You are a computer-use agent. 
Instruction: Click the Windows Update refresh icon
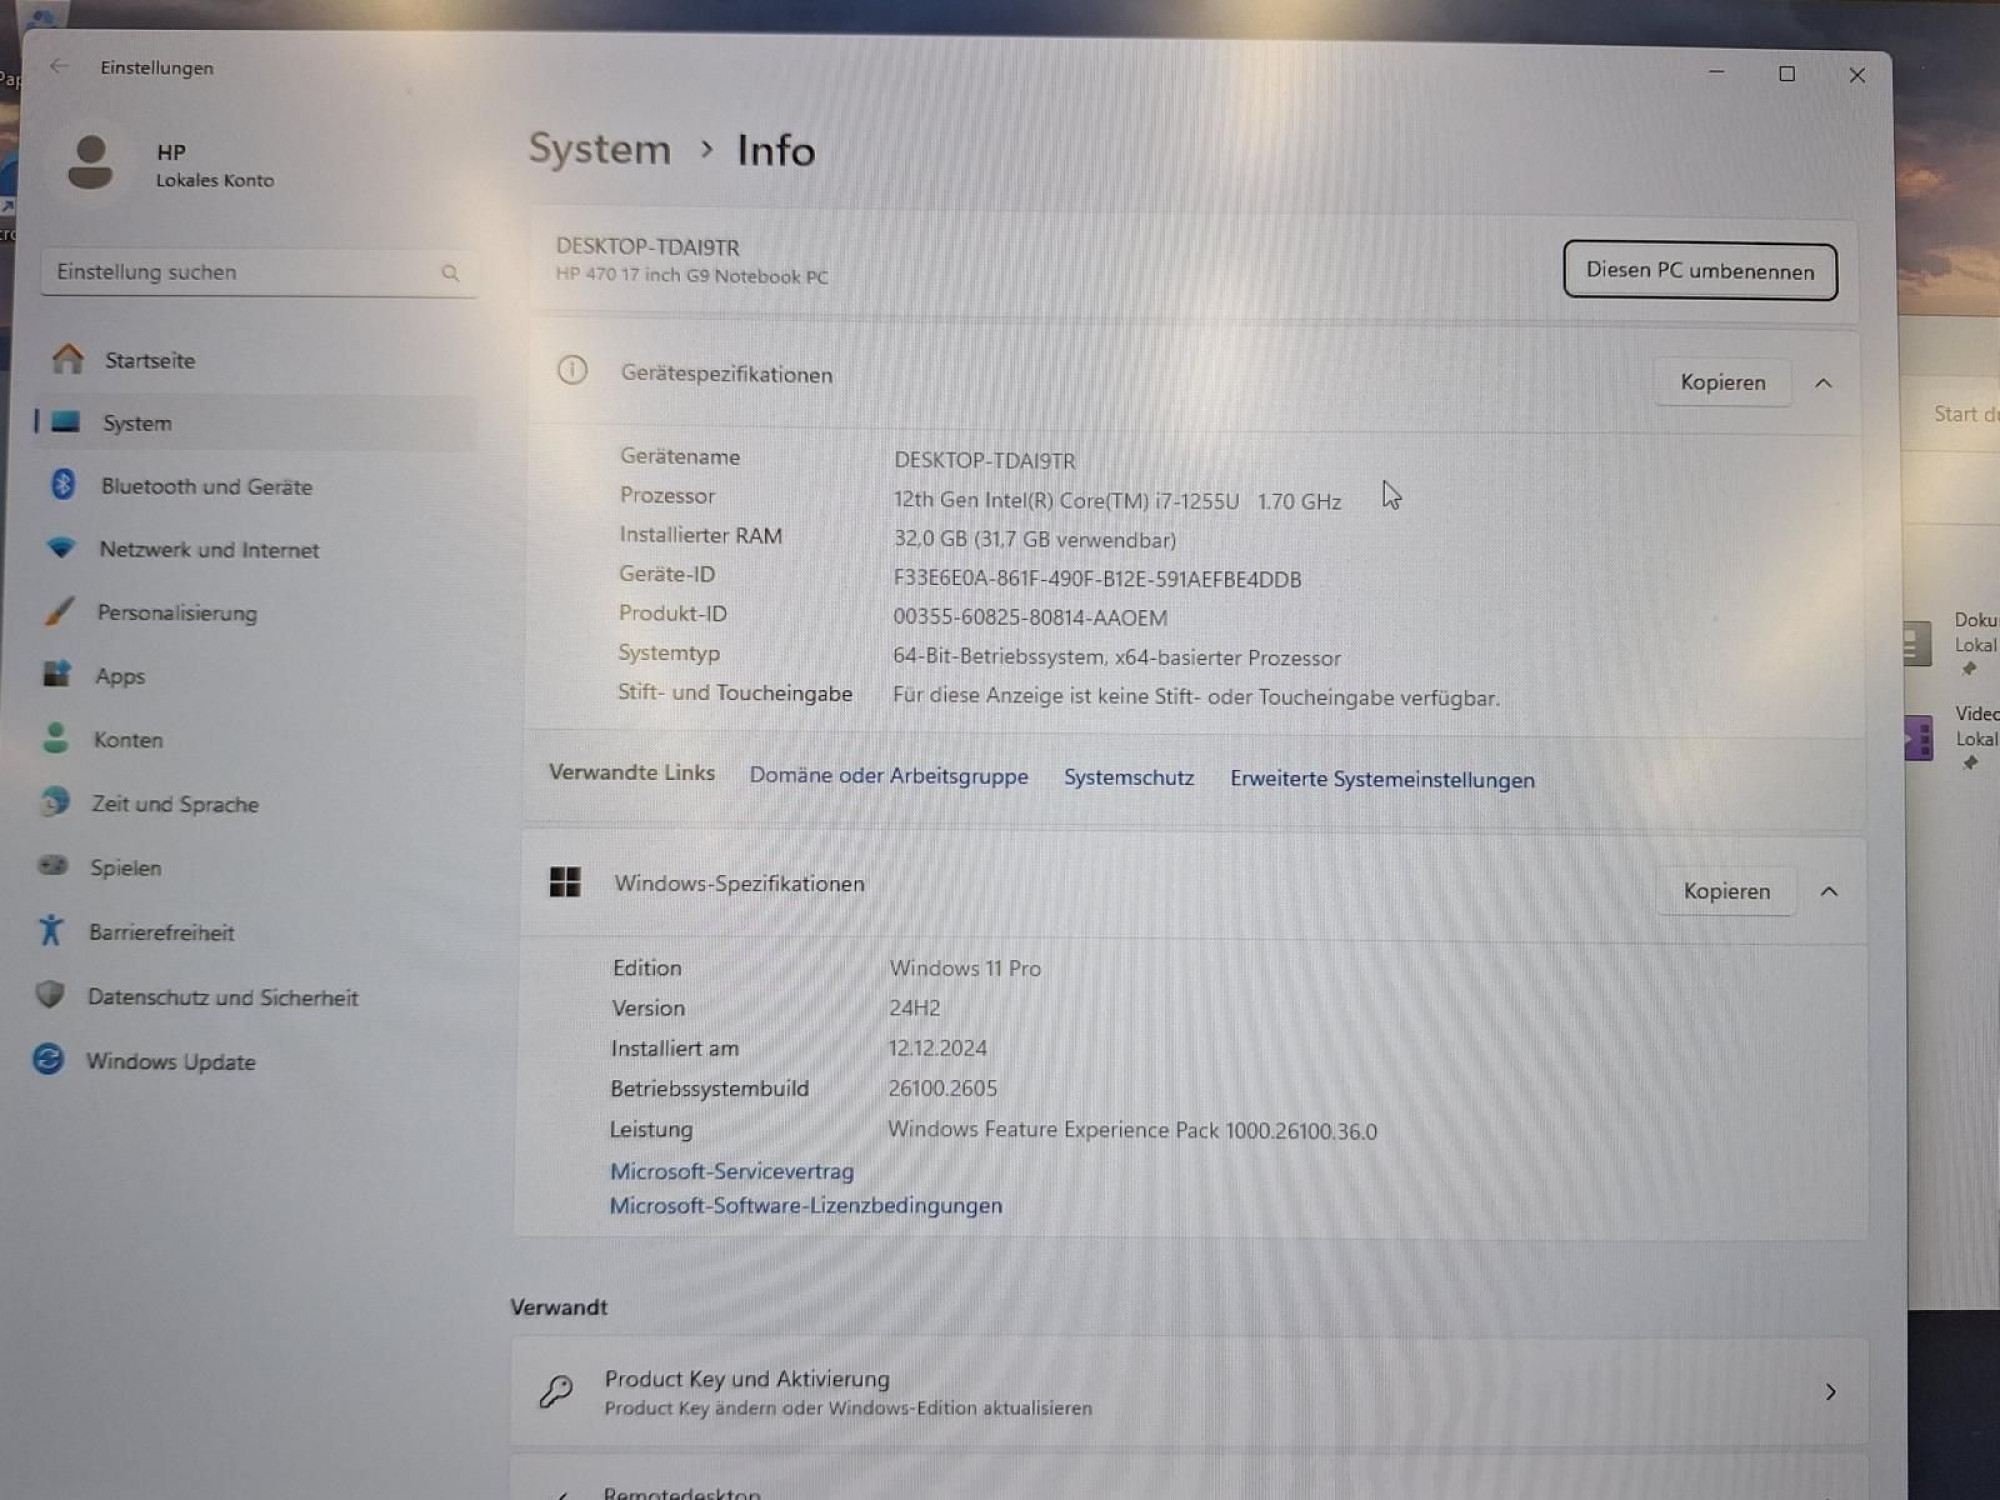48,1059
